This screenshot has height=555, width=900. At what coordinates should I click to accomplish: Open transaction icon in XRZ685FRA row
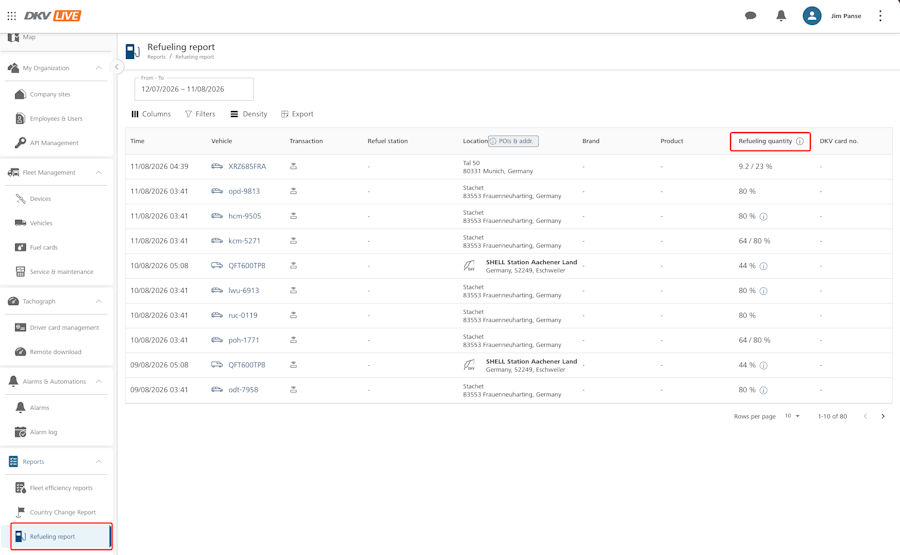tap(293, 166)
